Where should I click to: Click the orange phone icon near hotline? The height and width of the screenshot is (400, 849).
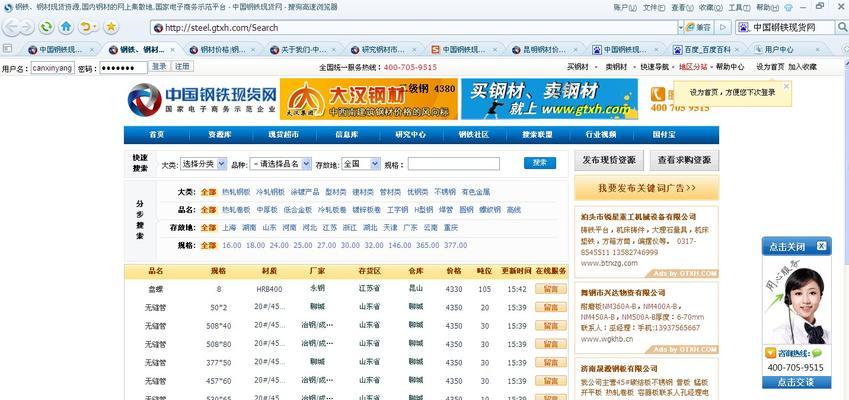pyautogui.click(x=657, y=94)
